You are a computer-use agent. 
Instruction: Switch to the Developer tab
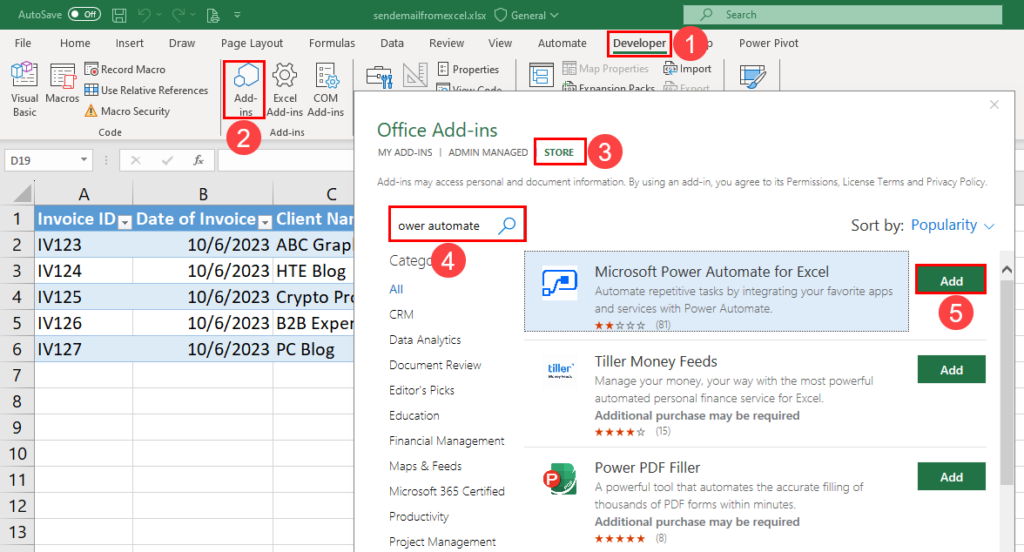pos(639,43)
